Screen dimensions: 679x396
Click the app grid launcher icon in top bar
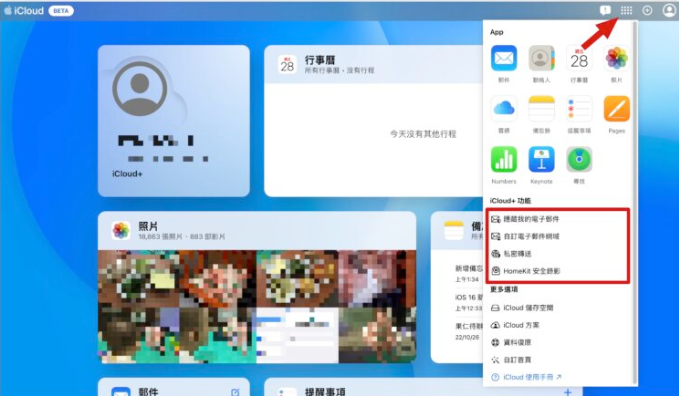tap(626, 10)
